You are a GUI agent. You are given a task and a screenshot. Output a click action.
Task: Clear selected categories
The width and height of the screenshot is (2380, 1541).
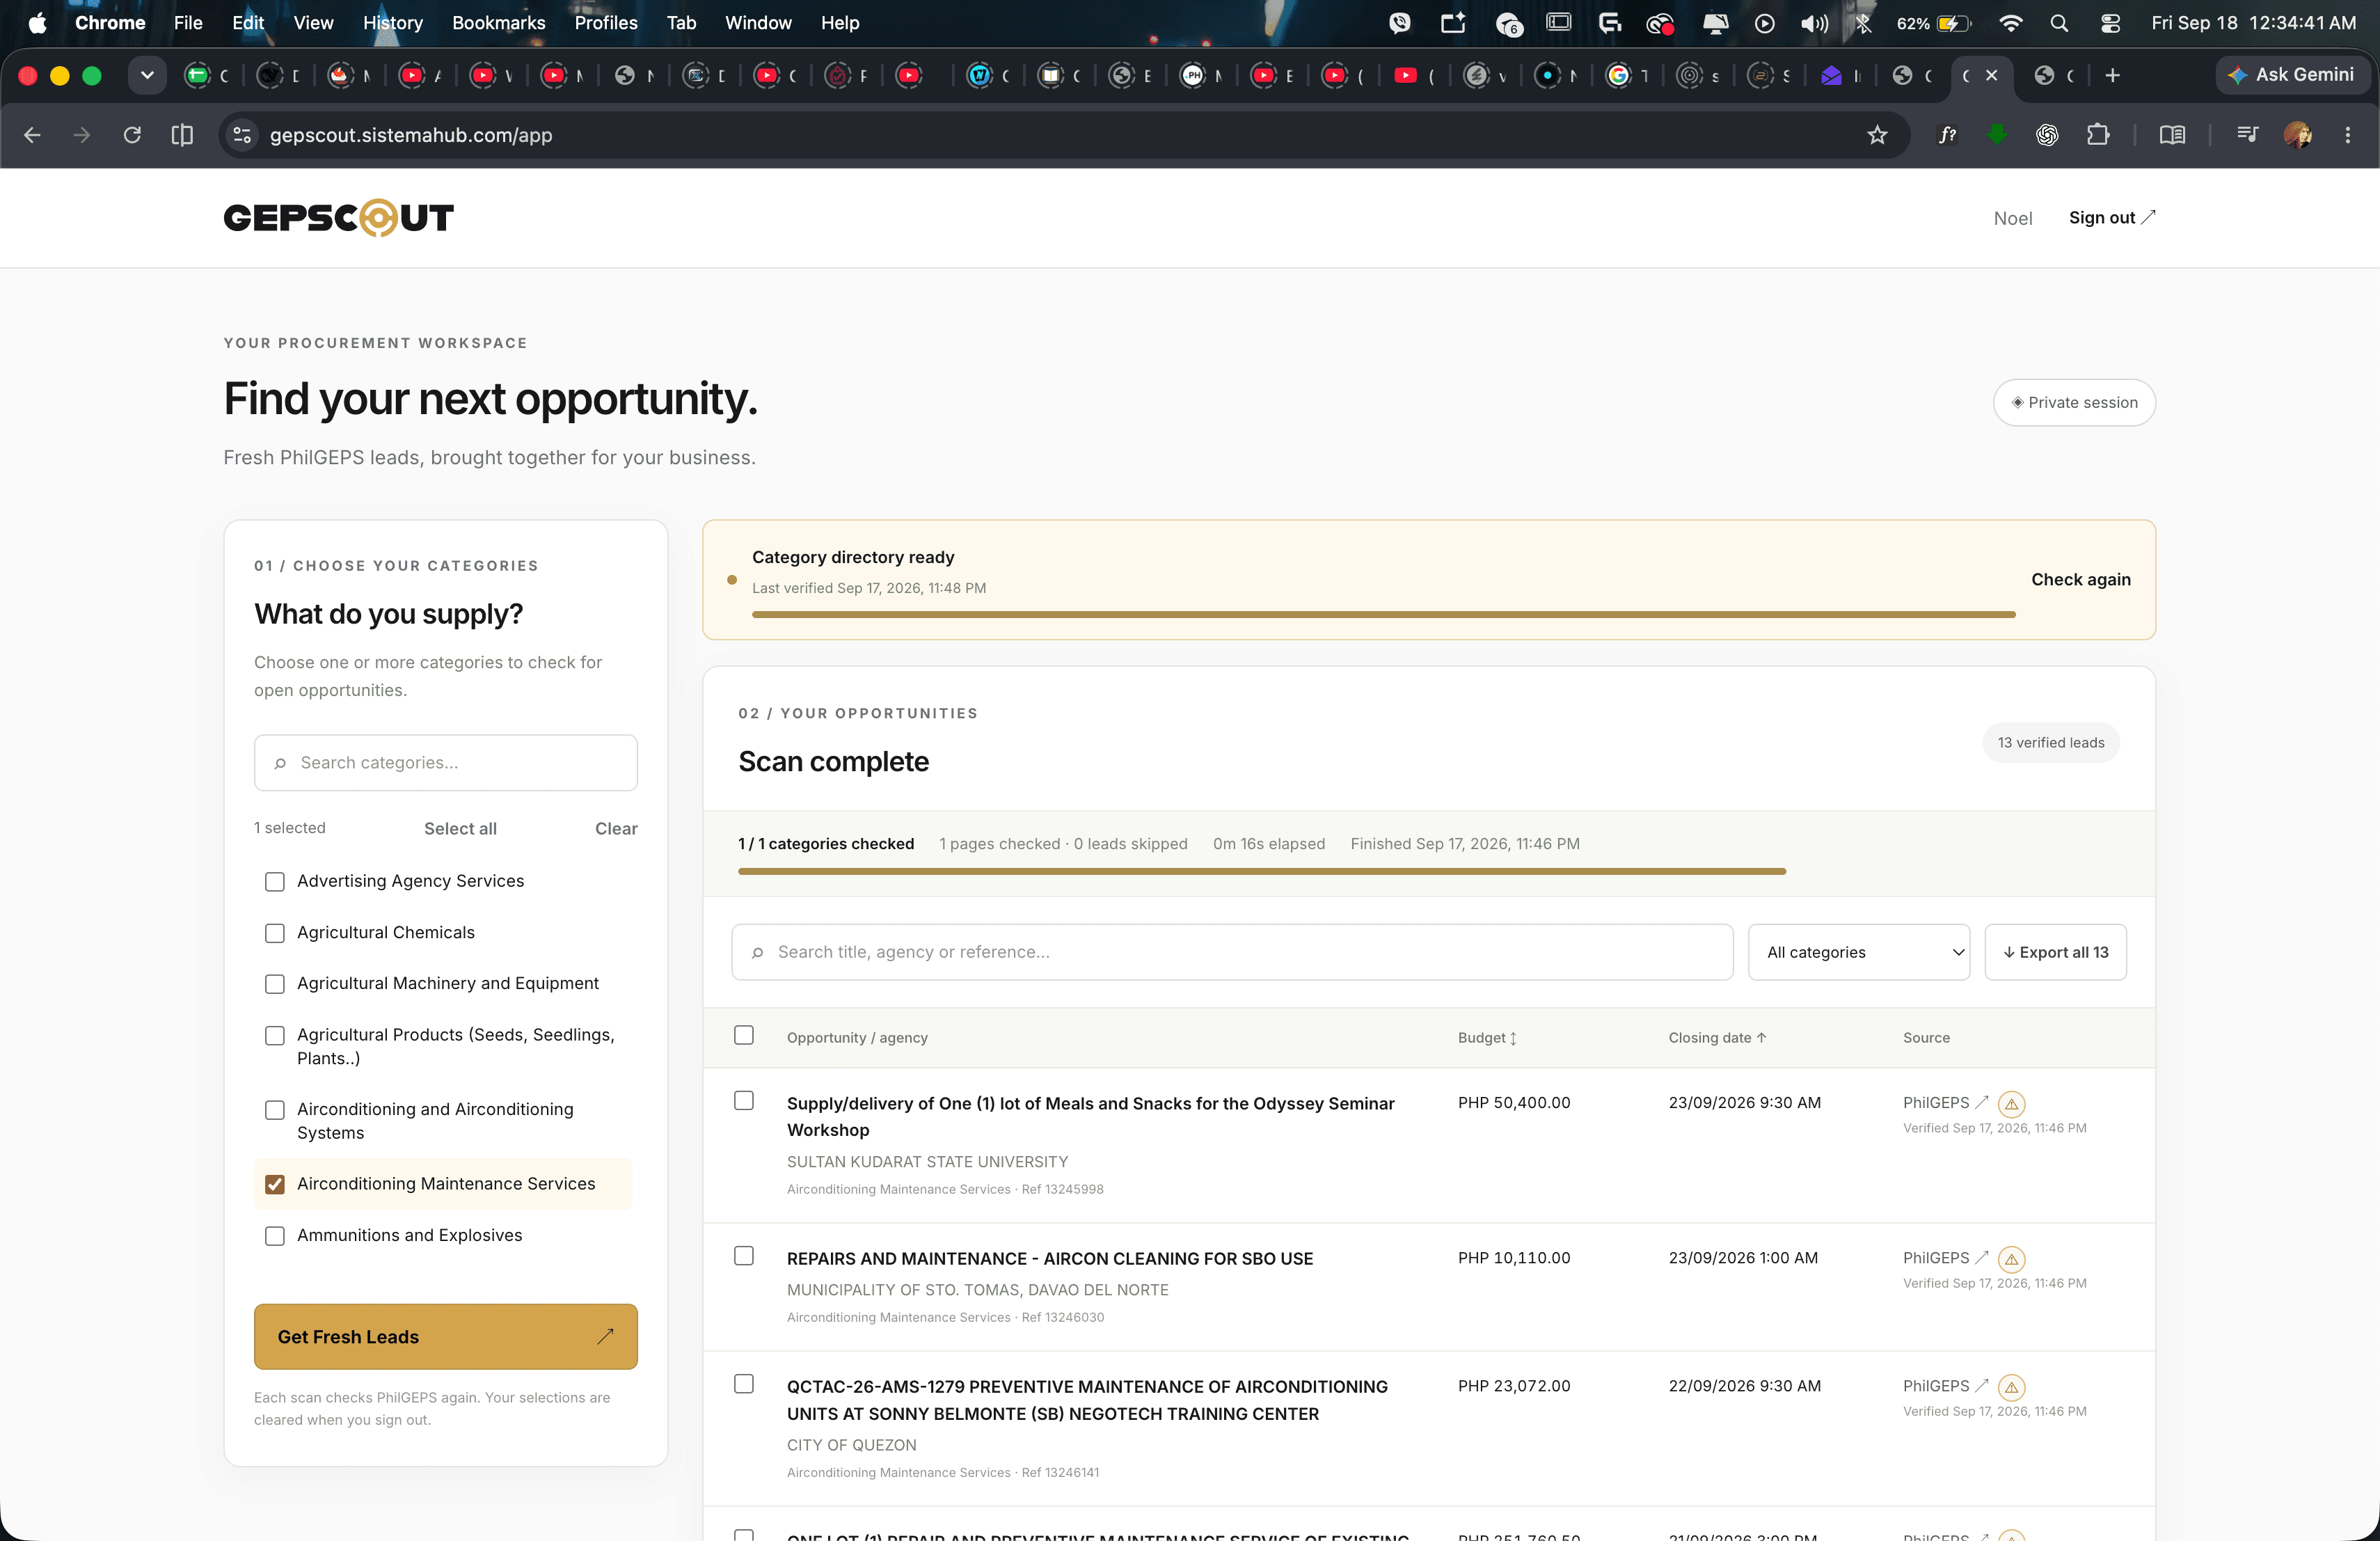(616, 829)
